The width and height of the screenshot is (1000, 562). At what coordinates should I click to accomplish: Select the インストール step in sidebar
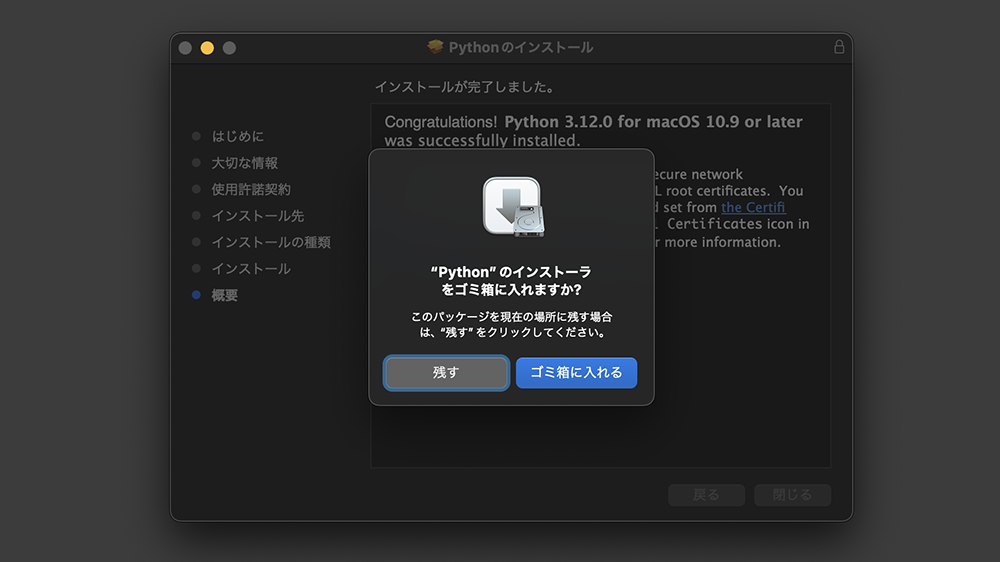pyautogui.click(x=251, y=269)
